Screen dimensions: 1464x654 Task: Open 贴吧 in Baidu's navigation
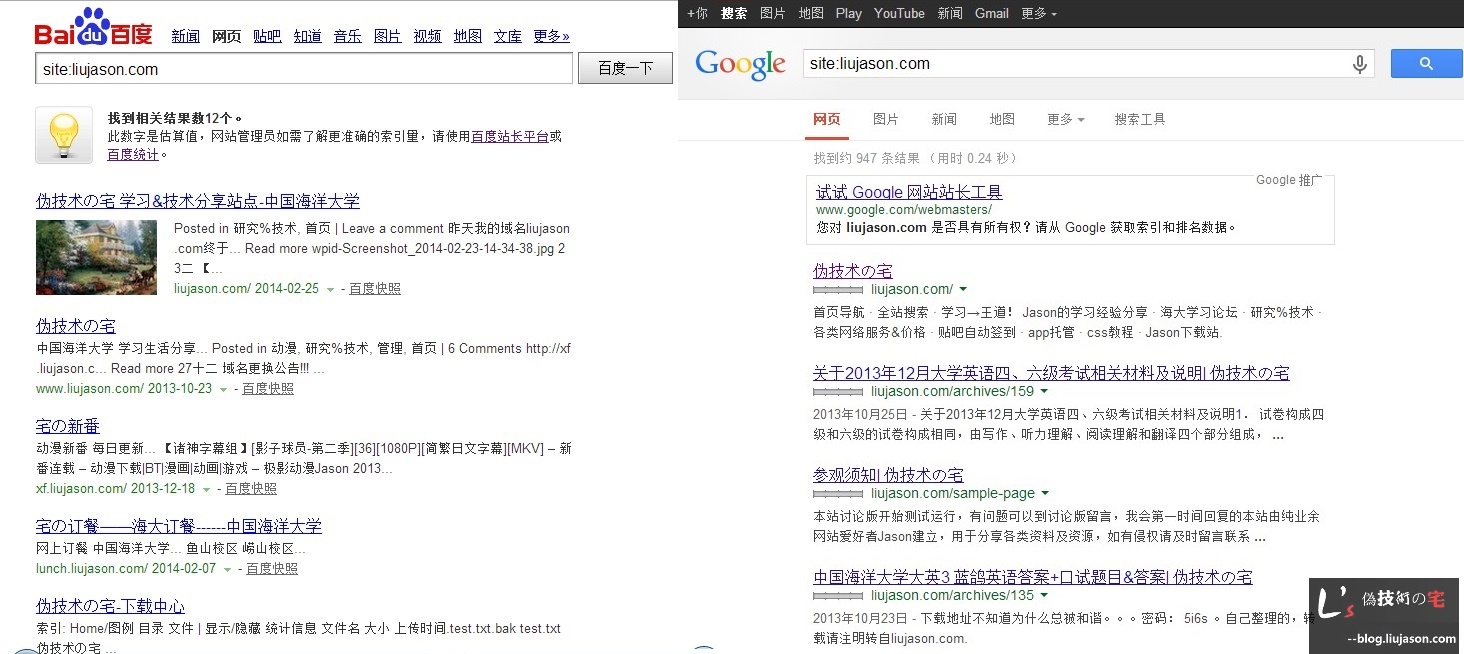click(x=267, y=36)
